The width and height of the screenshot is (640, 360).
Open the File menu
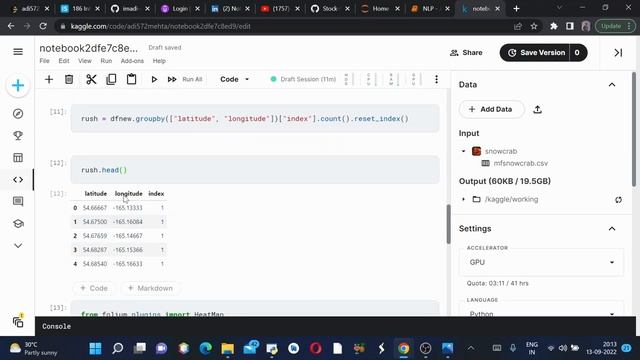click(x=44, y=61)
